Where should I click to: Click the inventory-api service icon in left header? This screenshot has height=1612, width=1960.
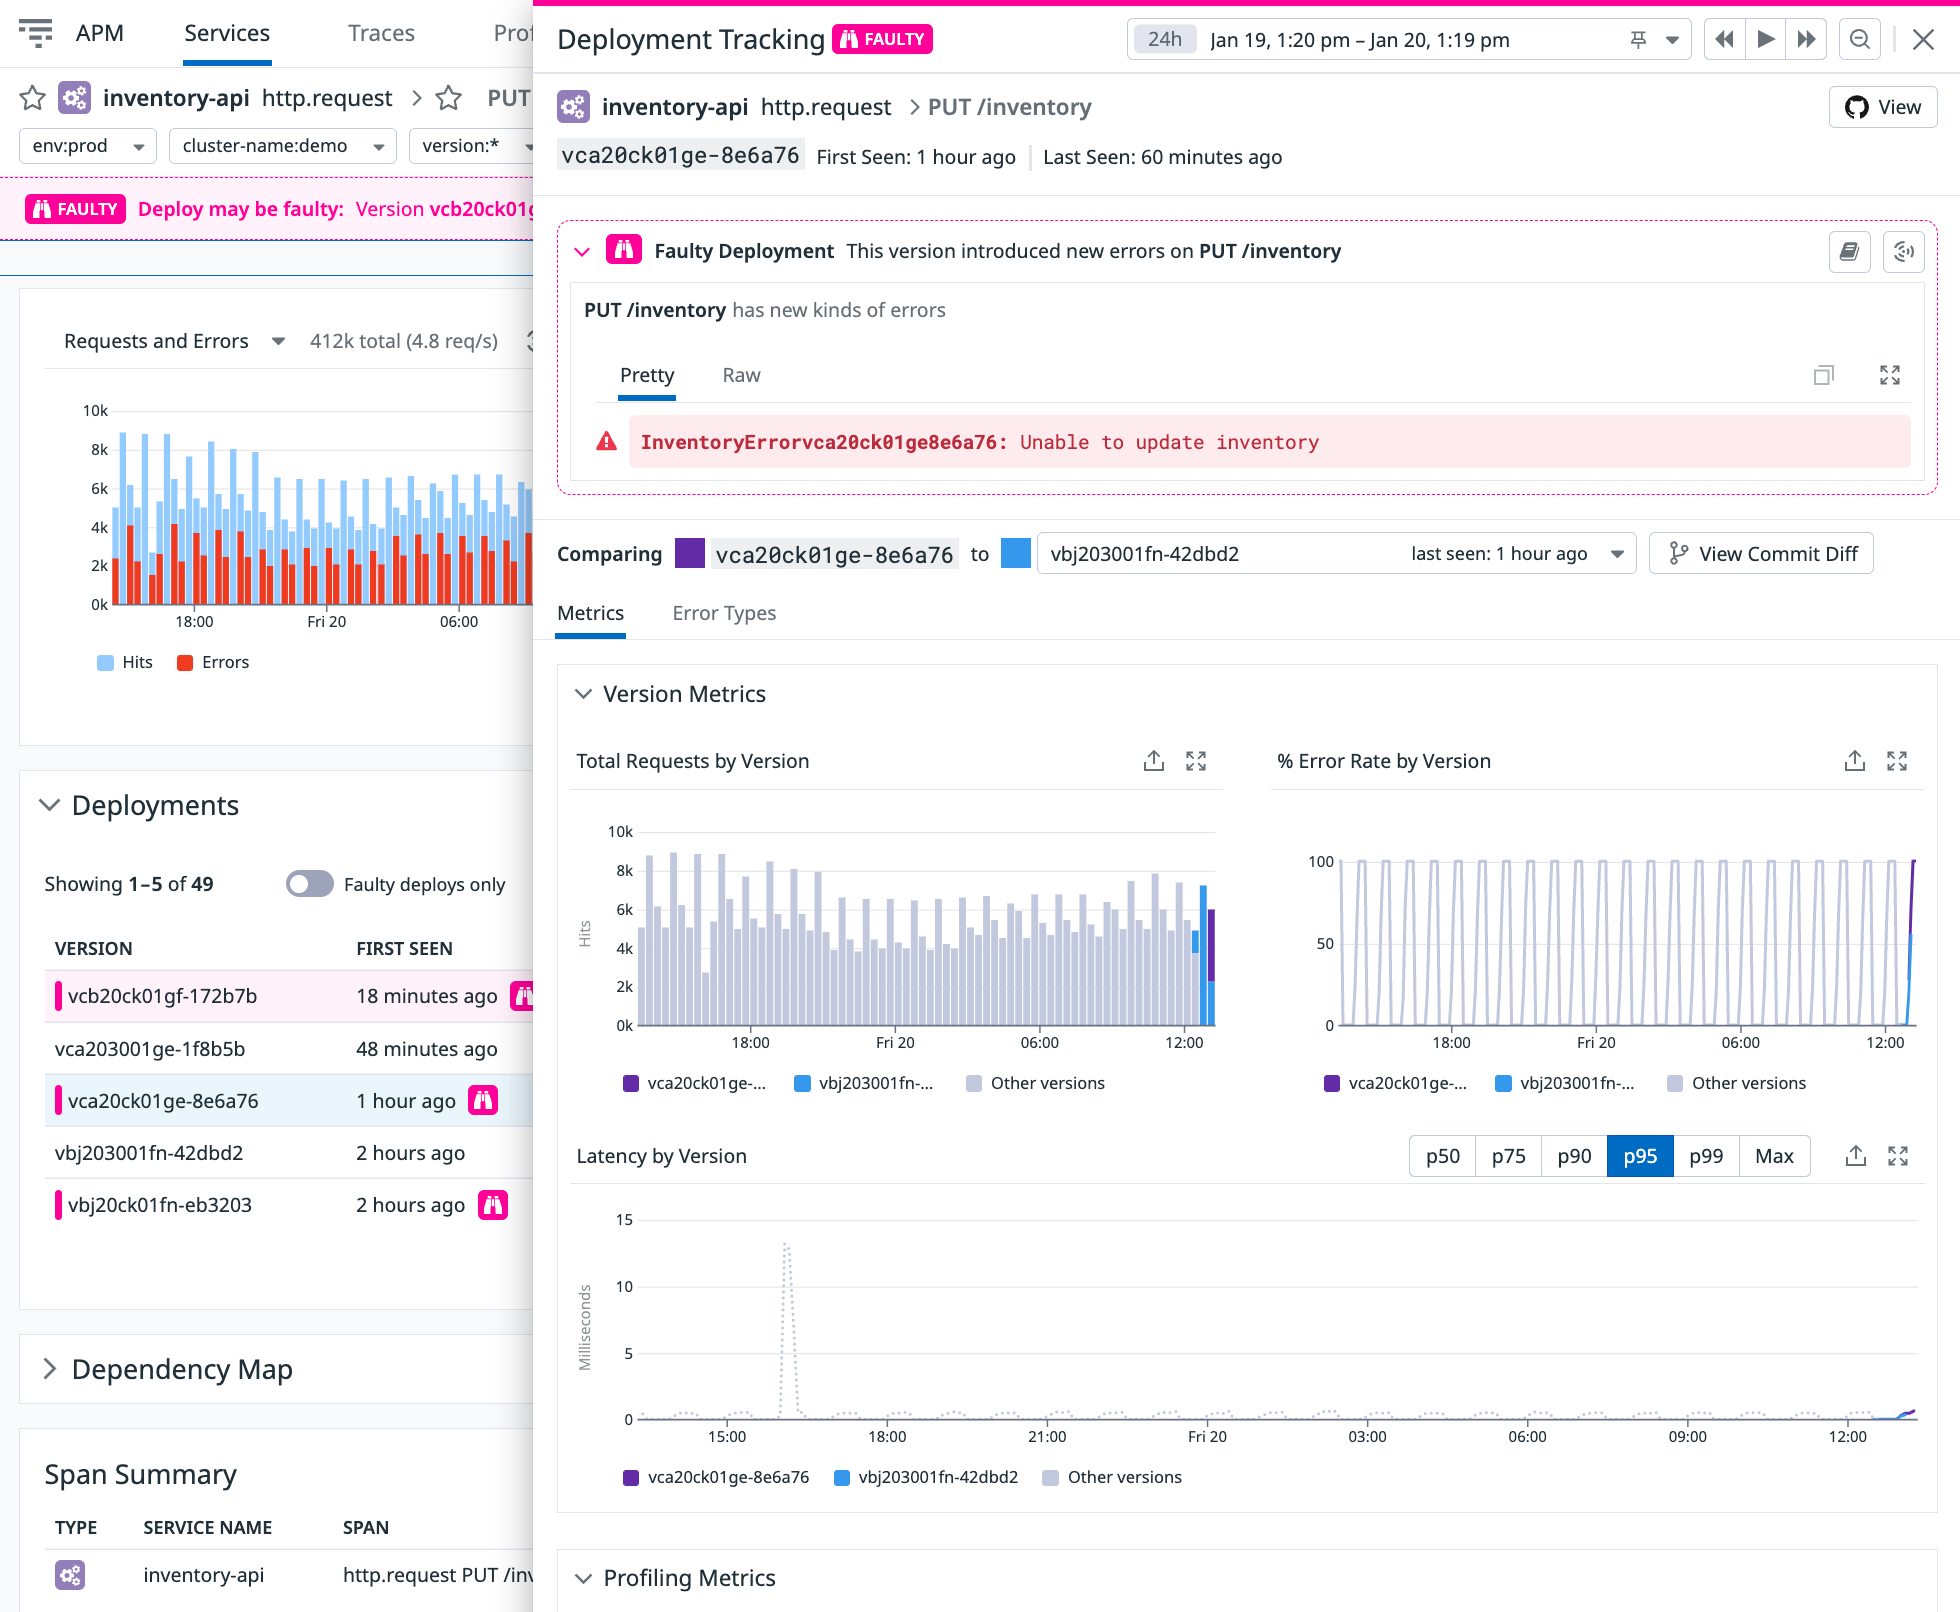click(x=75, y=98)
